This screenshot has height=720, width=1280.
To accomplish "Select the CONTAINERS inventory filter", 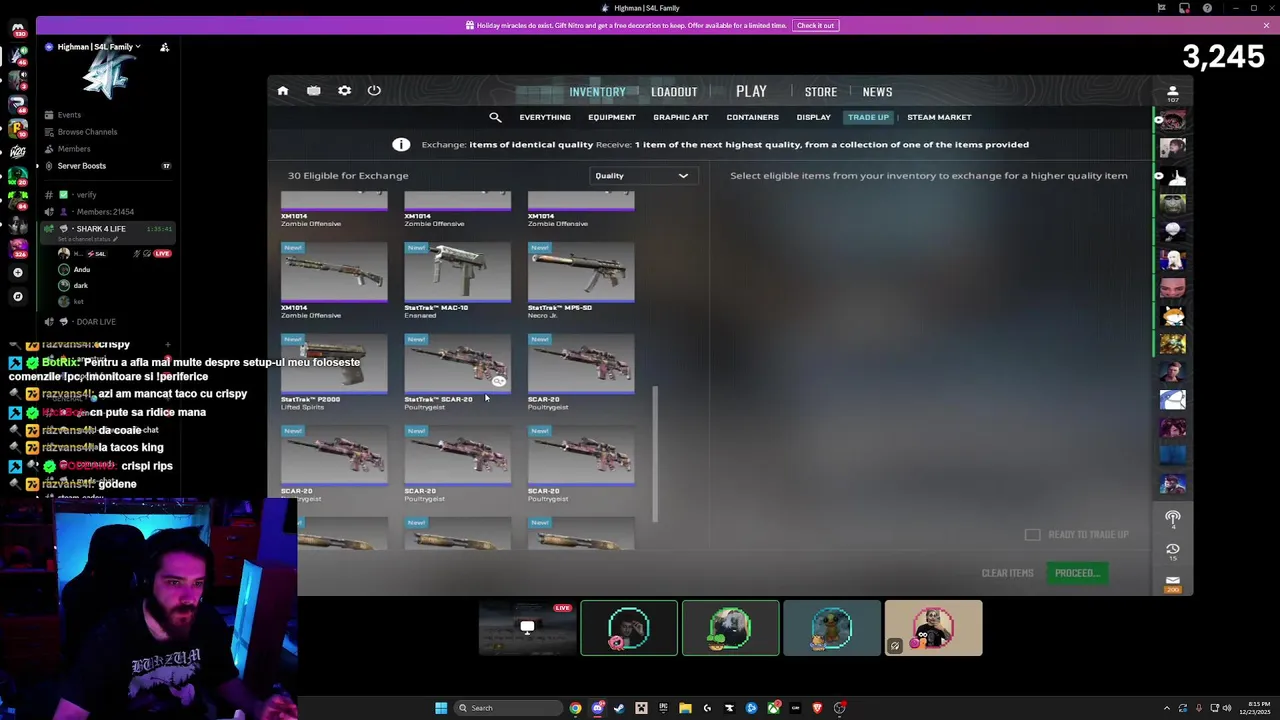I will 752,117.
